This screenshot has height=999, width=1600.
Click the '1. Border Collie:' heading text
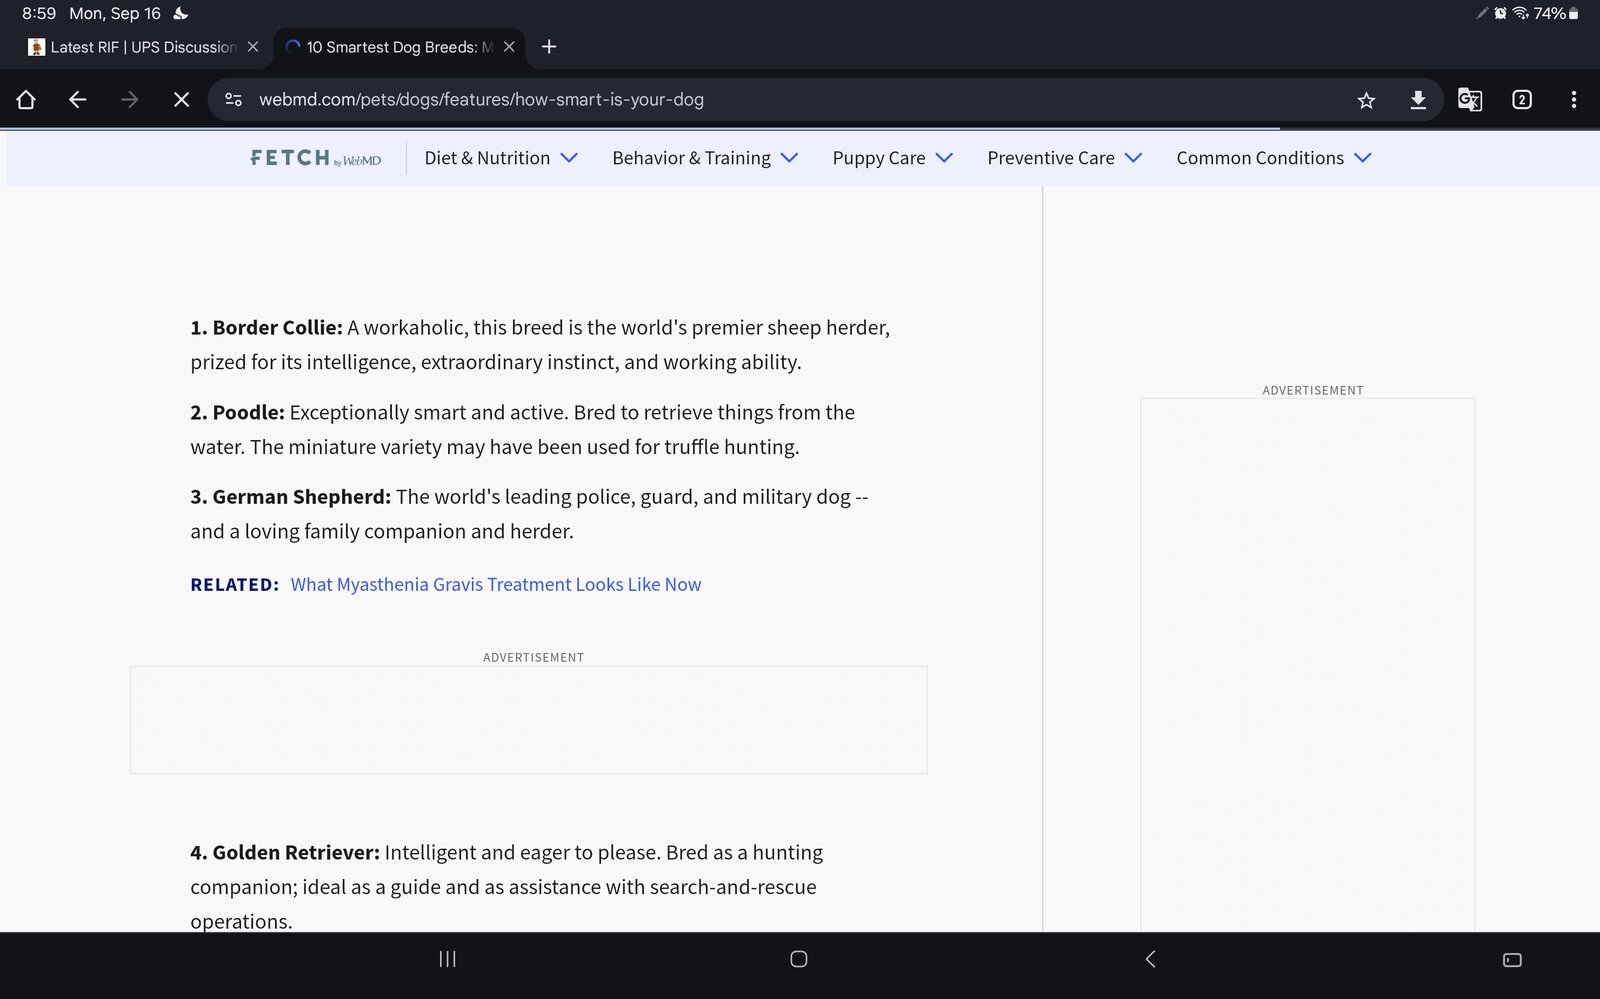coord(266,327)
